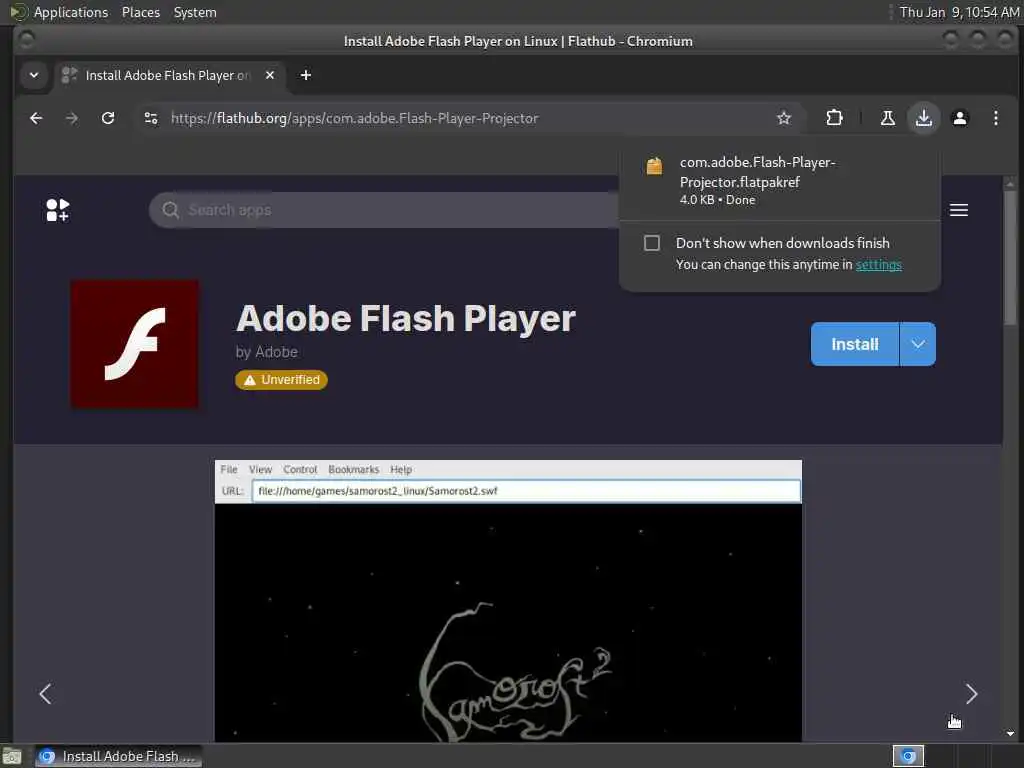Show previous screenshot with left arrow
1024x768 pixels.
[45, 694]
